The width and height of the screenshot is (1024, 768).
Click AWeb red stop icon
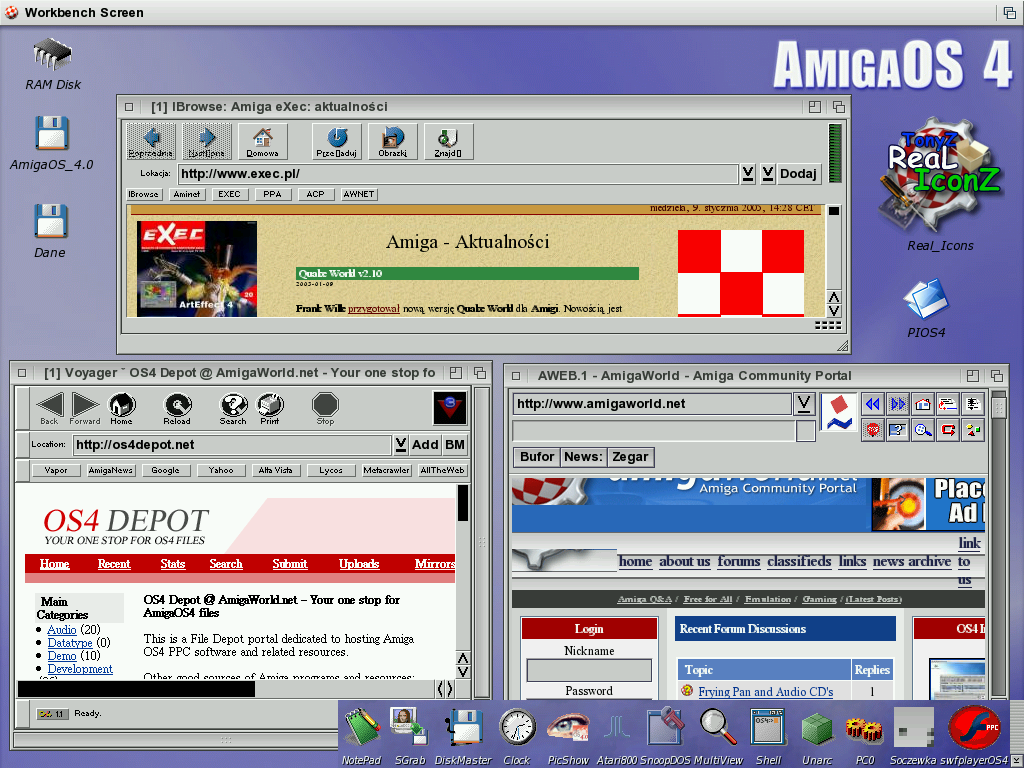pyautogui.click(x=872, y=430)
